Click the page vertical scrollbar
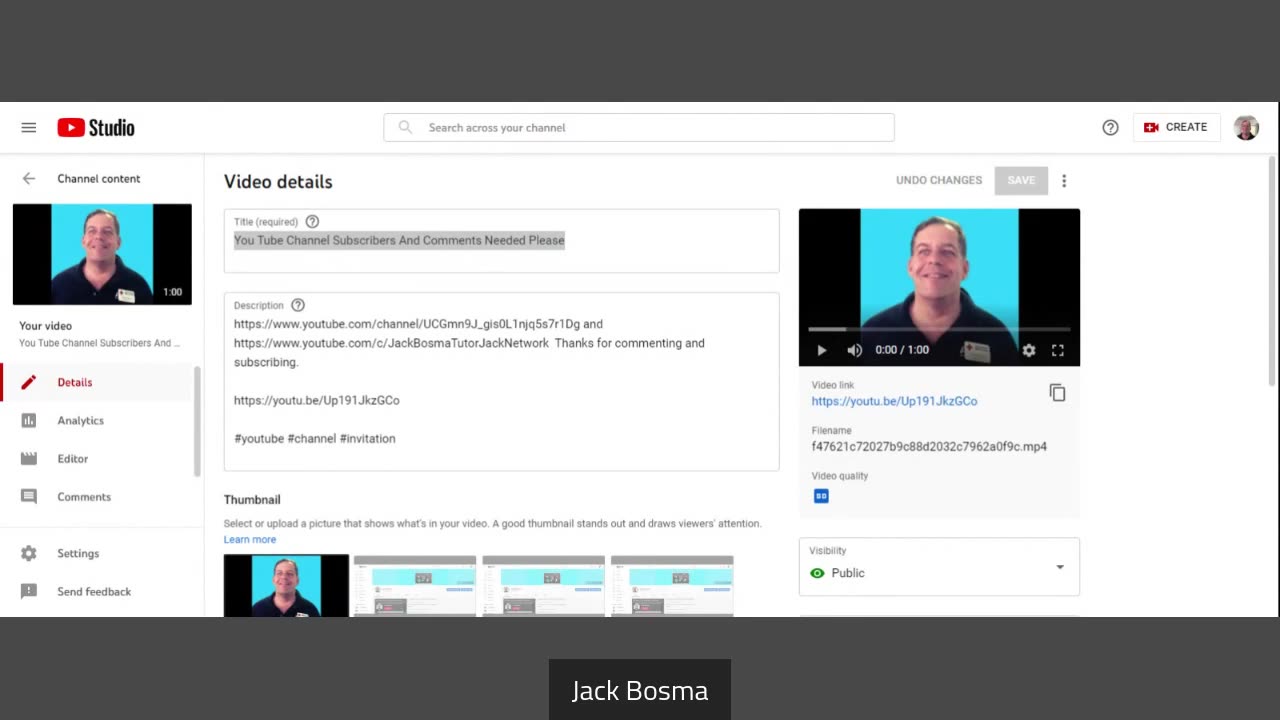The width and height of the screenshot is (1280, 720). coord(1272,270)
